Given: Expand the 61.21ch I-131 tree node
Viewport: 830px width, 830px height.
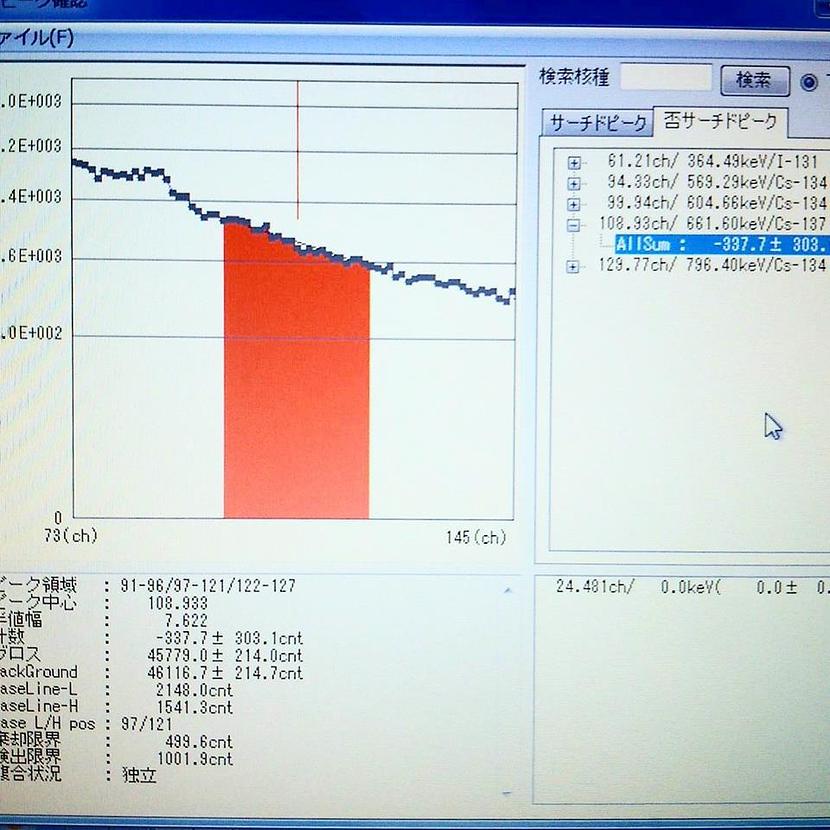Looking at the screenshot, I should tap(574, 162).
